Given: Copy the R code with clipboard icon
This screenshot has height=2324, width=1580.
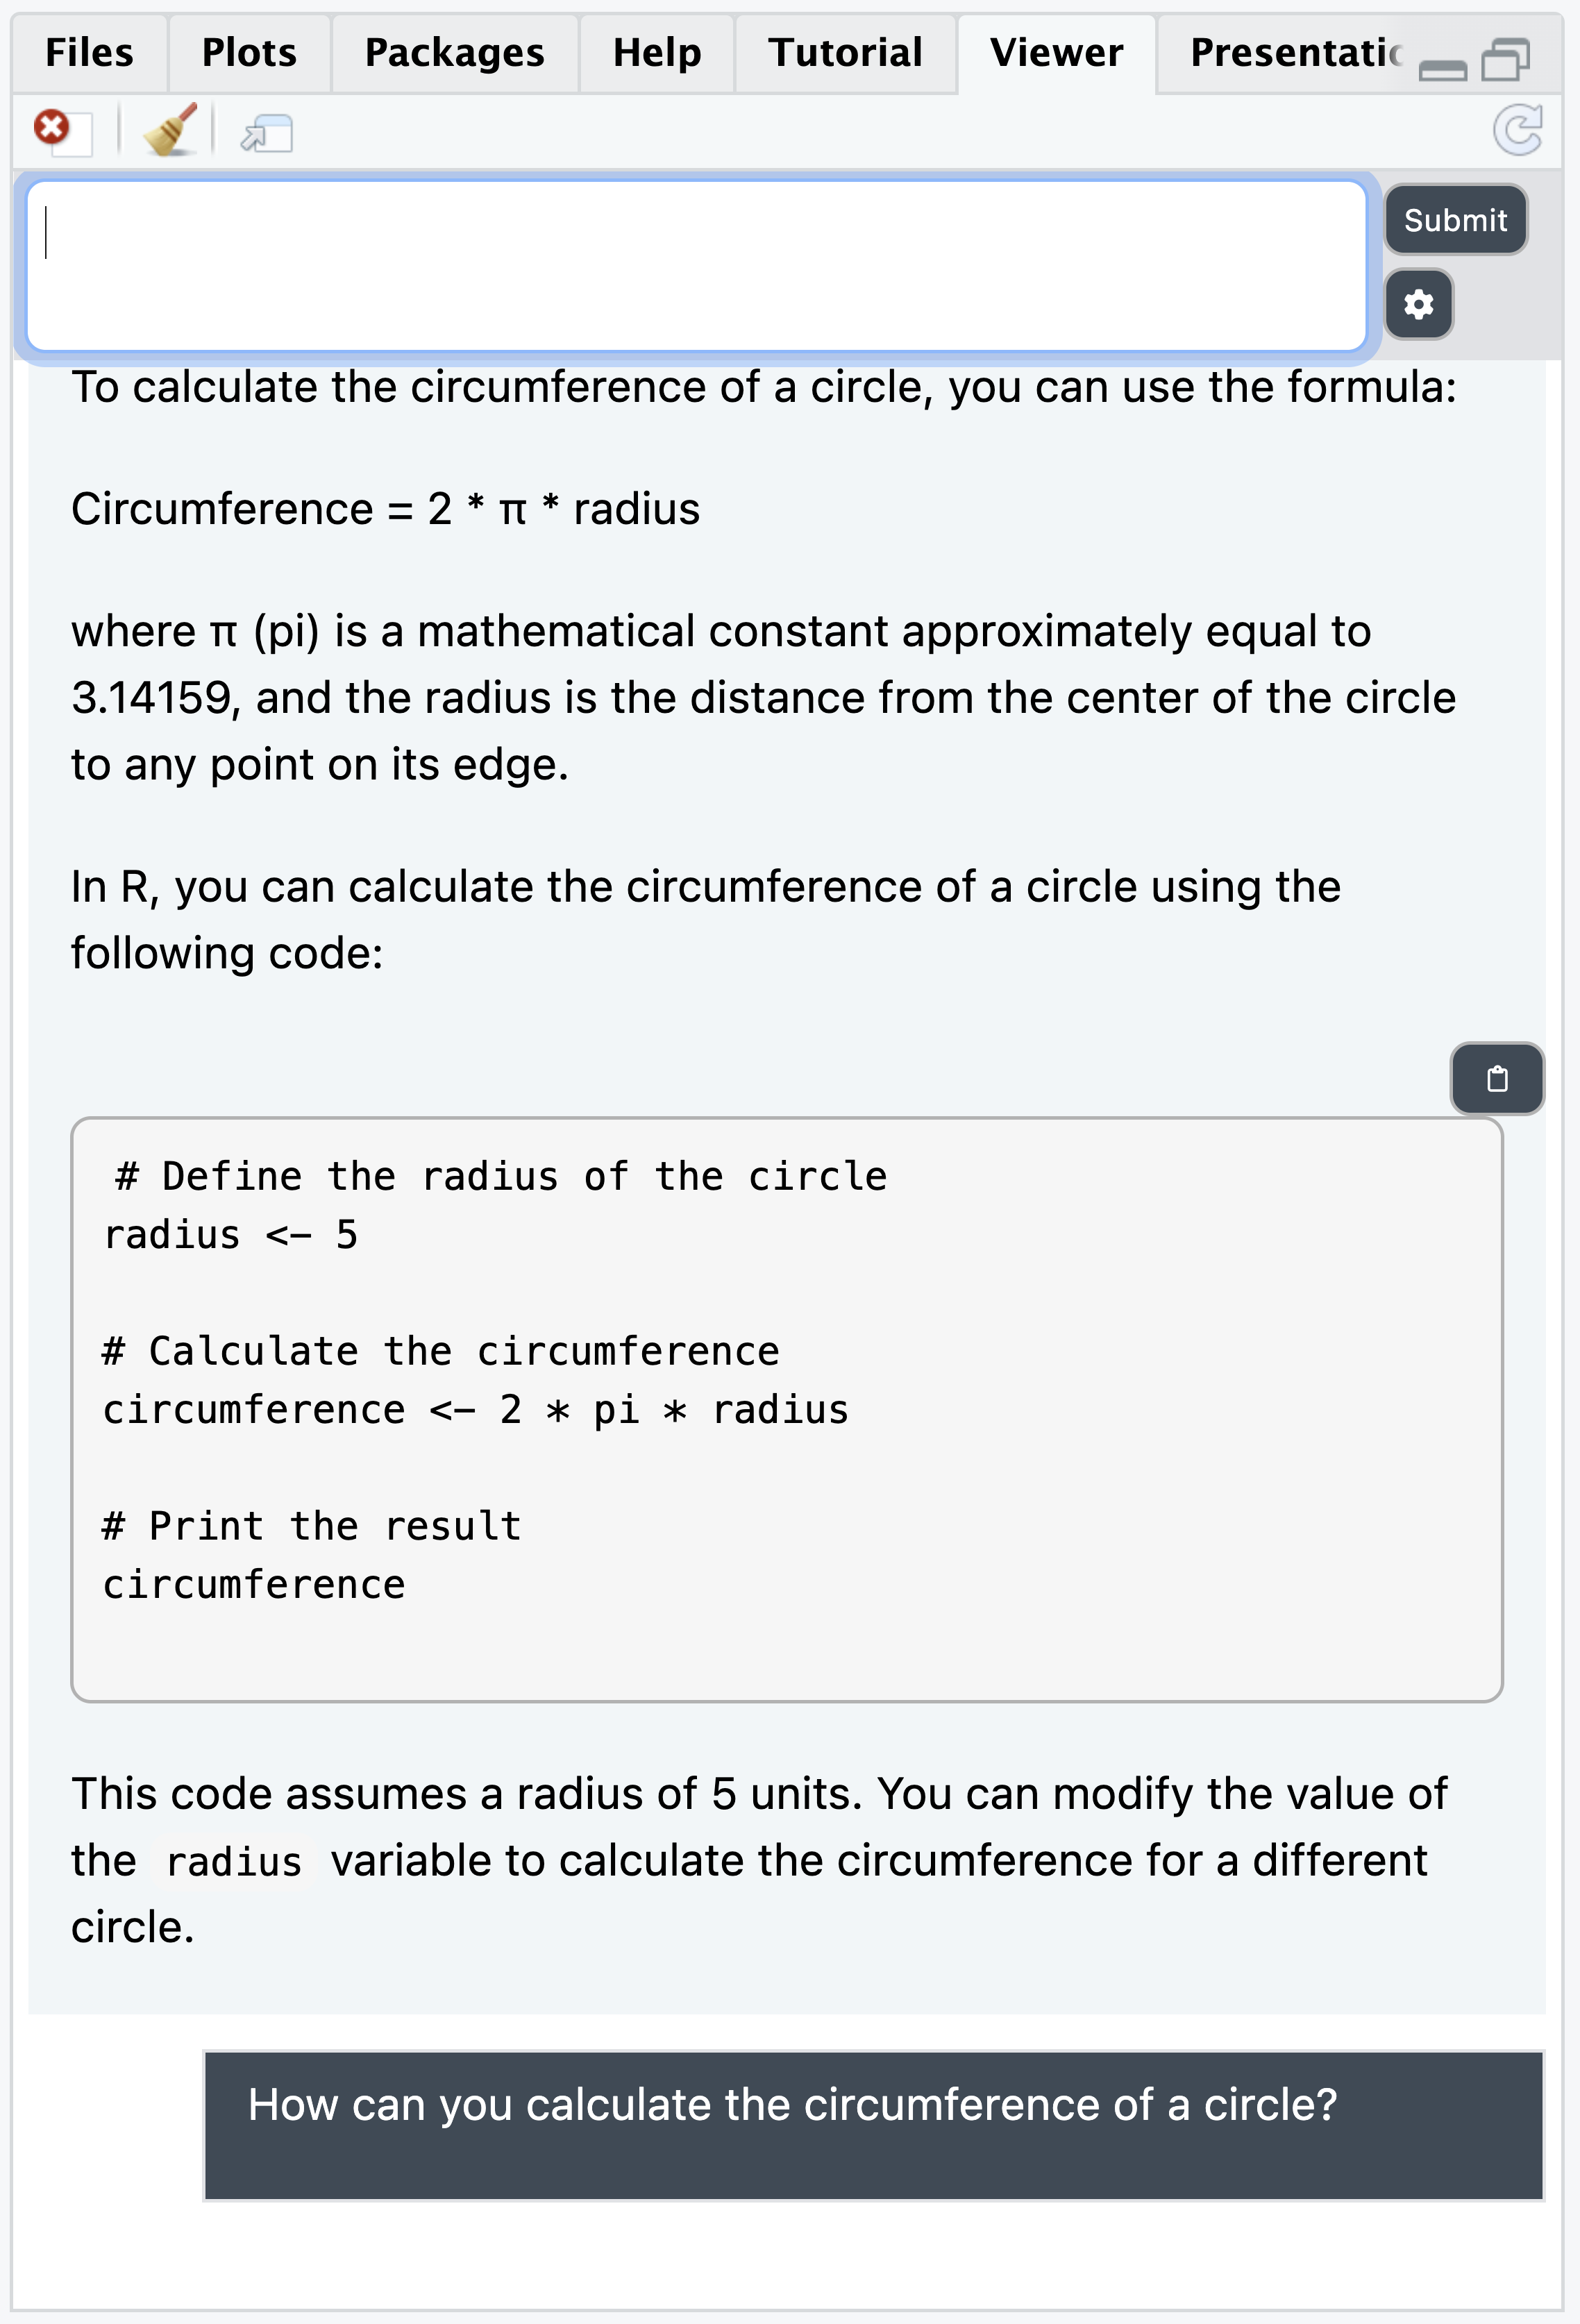Looking at the screenshot, I should pyautogui.click(x=1496, y=1079).
